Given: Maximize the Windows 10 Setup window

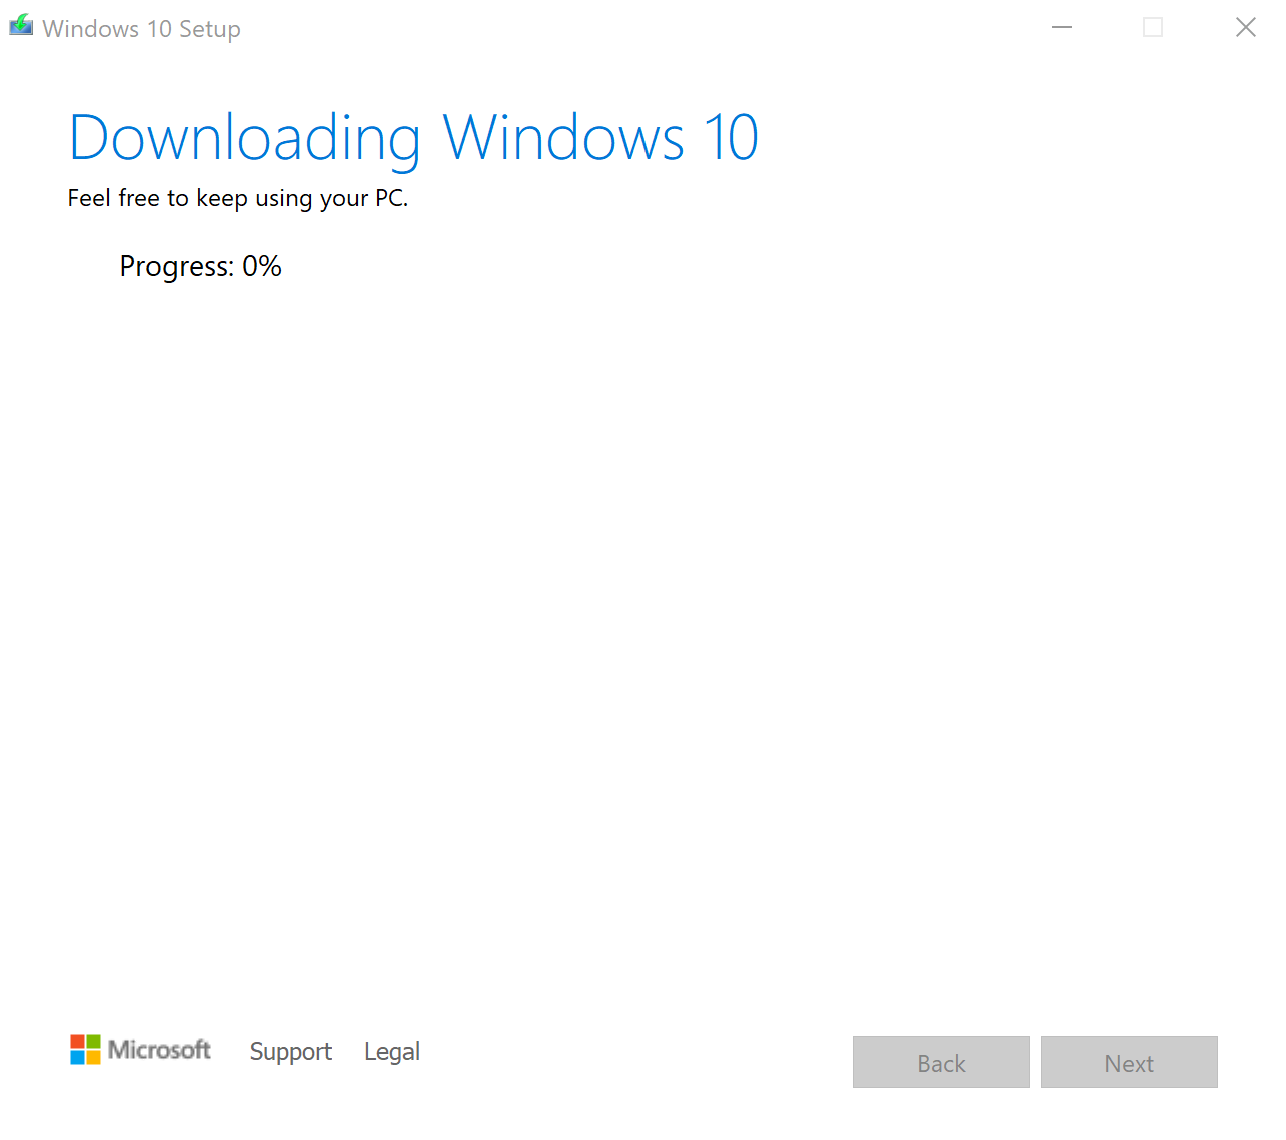Looking at the screenshot, I should (1153, 27).
